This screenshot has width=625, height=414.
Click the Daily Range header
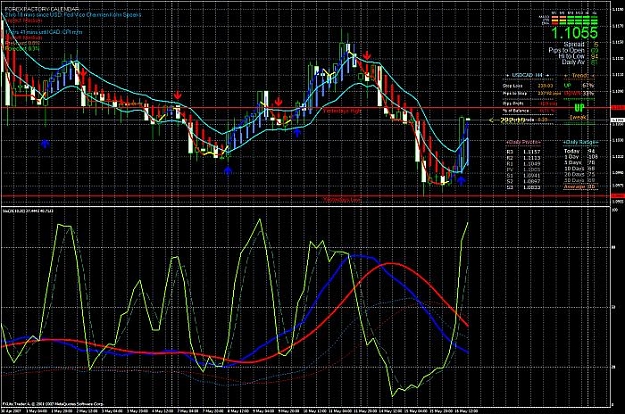581,142
